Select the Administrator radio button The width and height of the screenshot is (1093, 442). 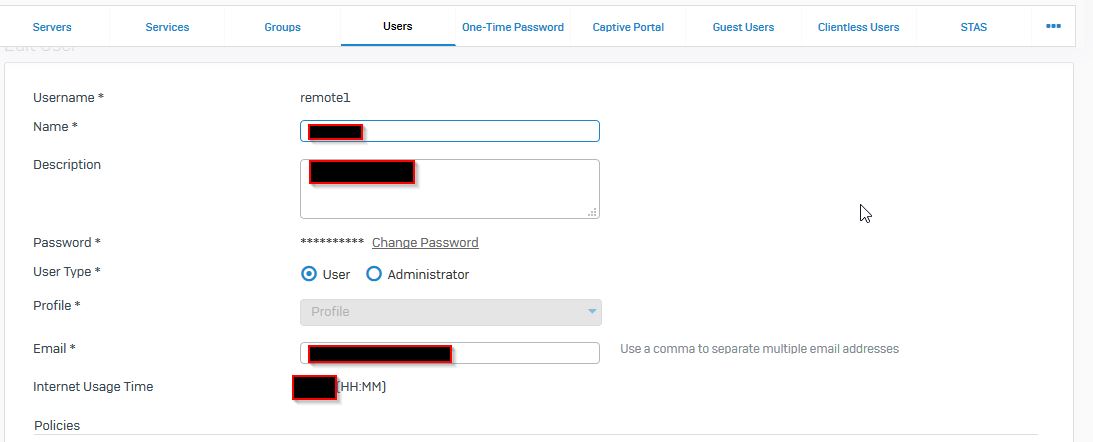click(x=374, y=274)
